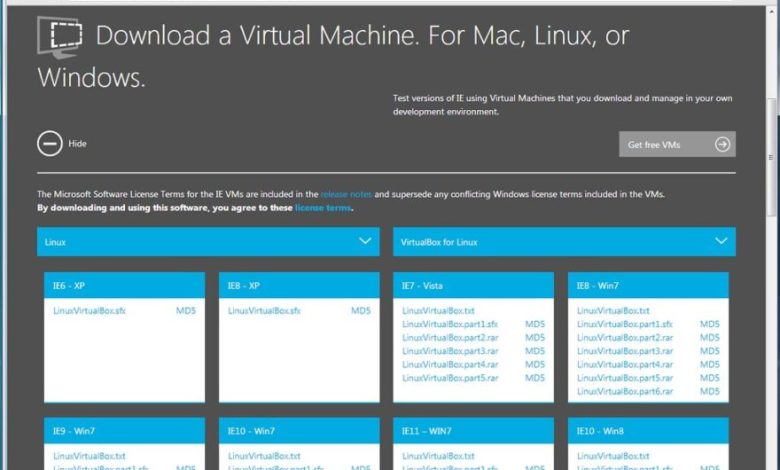Open the release notes link
This screenshot has height=470, width=780.
pos(346,194)
